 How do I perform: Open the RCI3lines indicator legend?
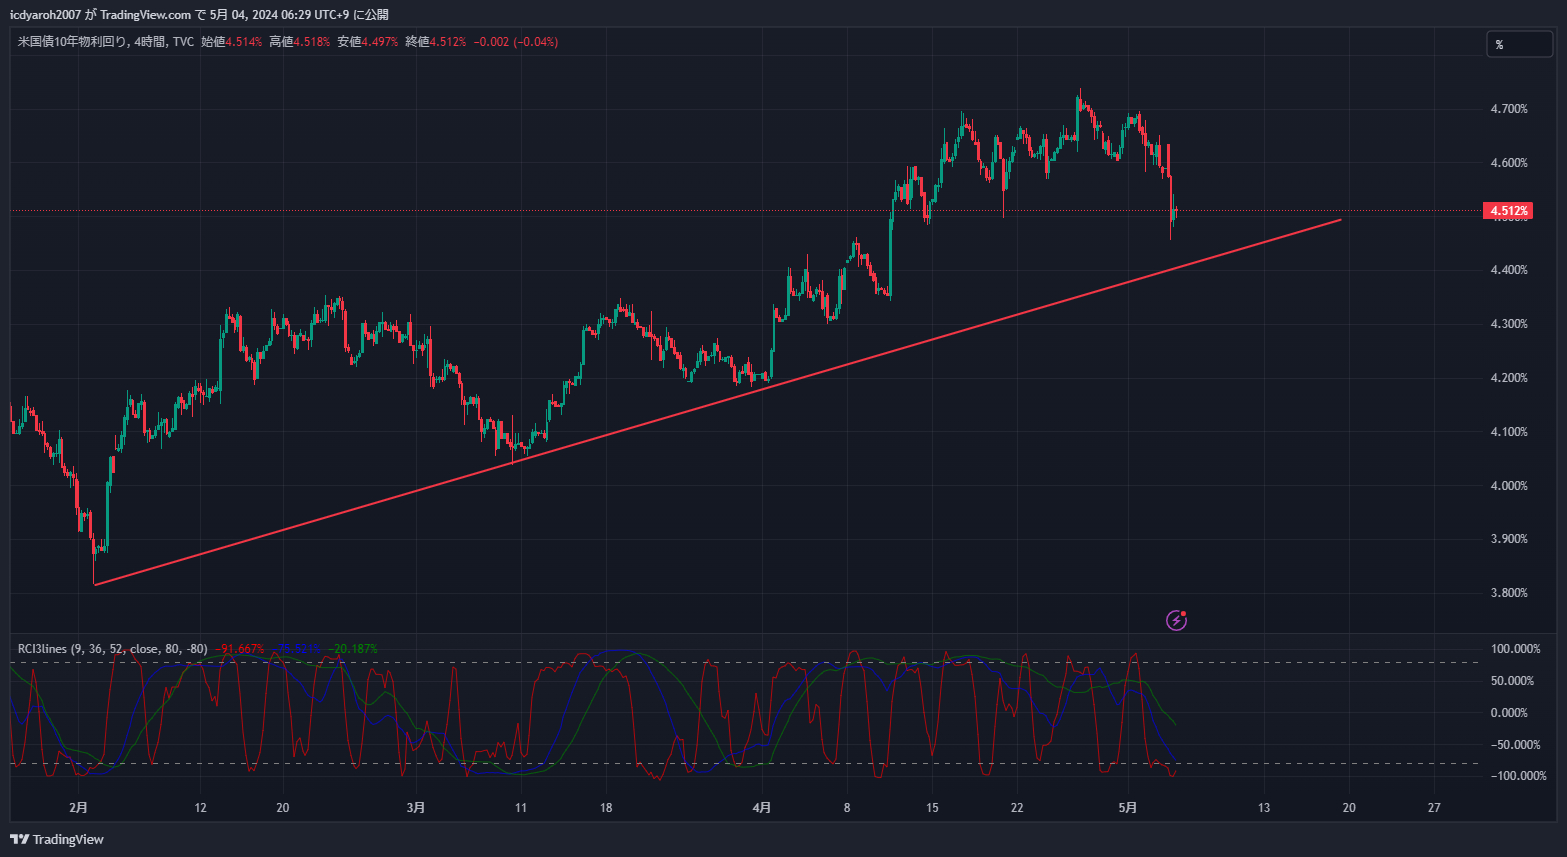click(x=113, y=649)
